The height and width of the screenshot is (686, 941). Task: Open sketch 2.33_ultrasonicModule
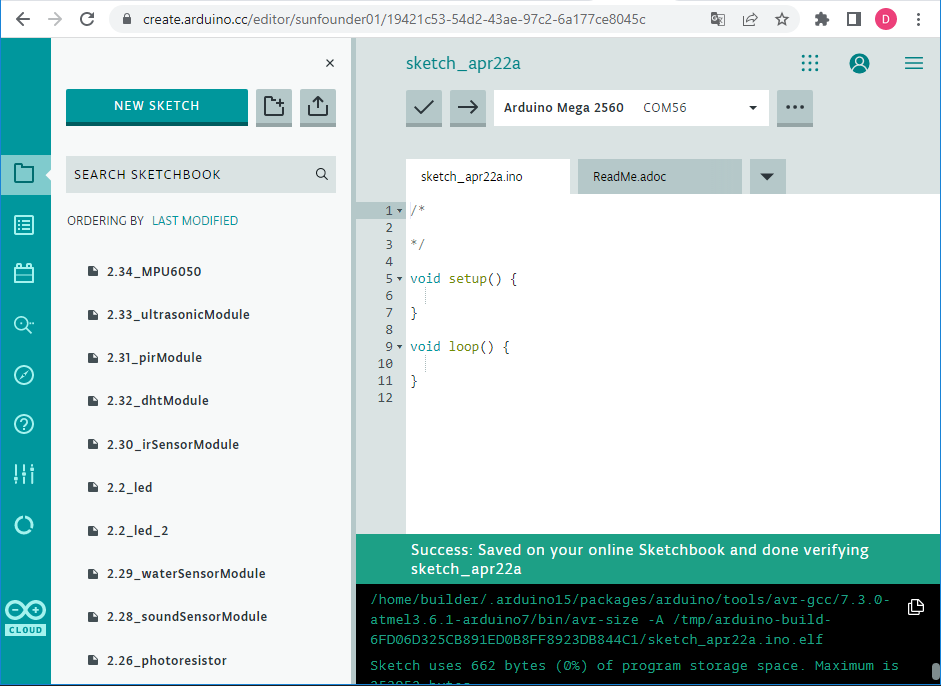coord(178,314)
